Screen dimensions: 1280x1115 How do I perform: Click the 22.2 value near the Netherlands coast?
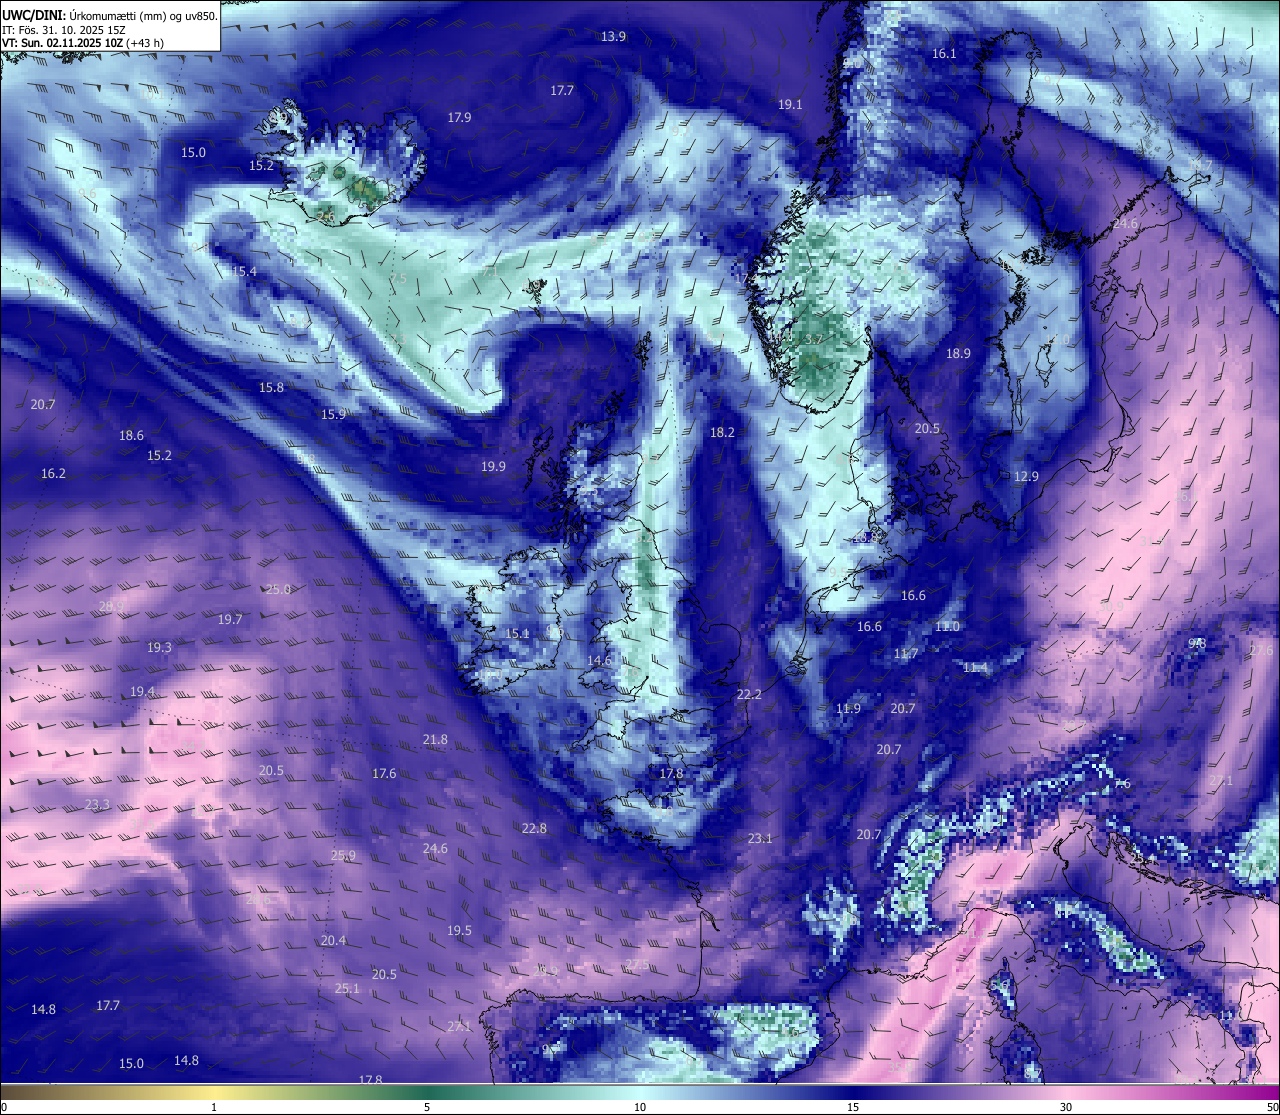pyautogui.click(x=749, y=694)
